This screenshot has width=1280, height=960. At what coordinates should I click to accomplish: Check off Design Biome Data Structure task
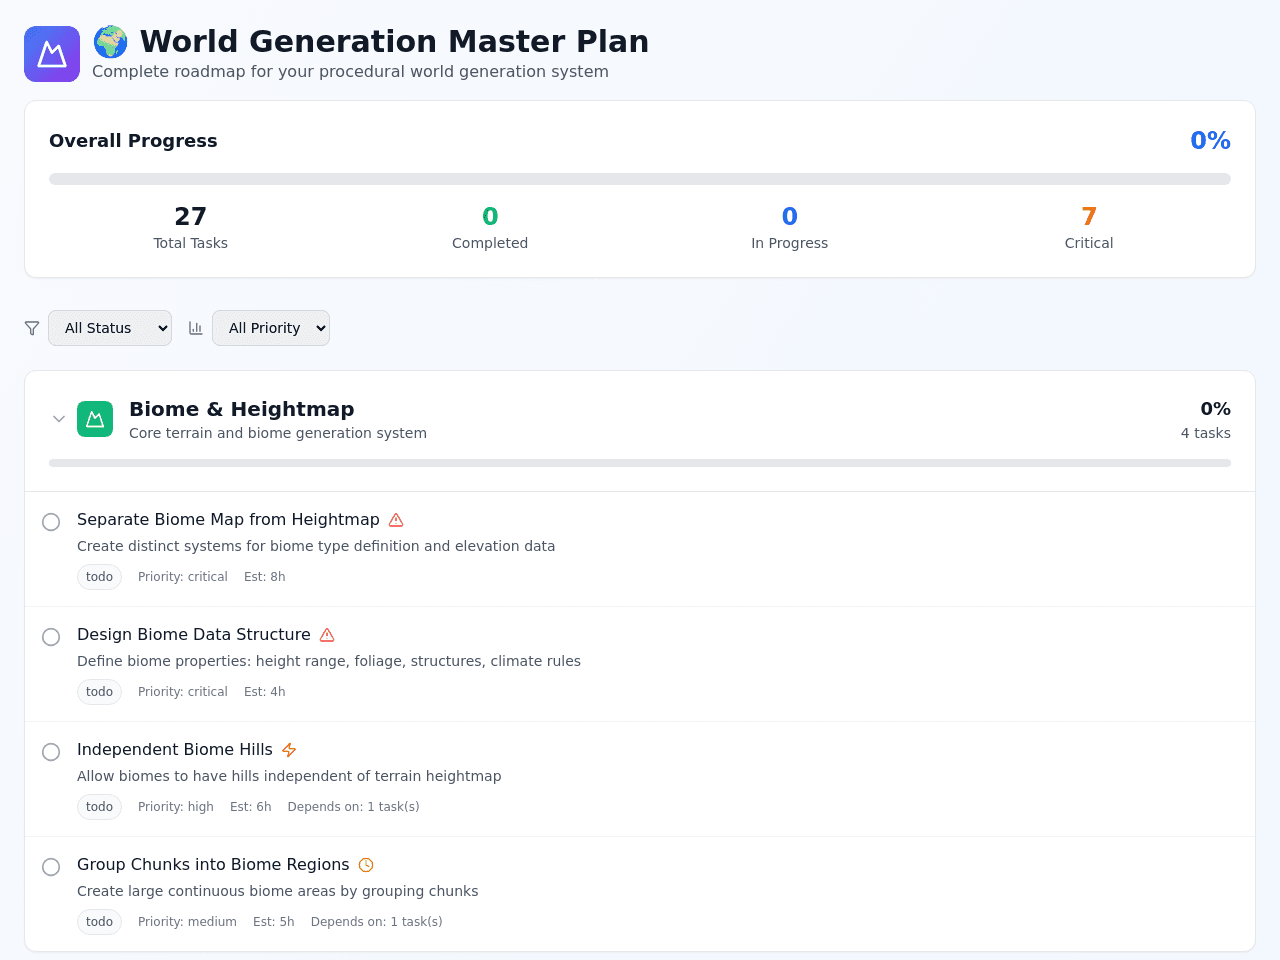point(51,637)
